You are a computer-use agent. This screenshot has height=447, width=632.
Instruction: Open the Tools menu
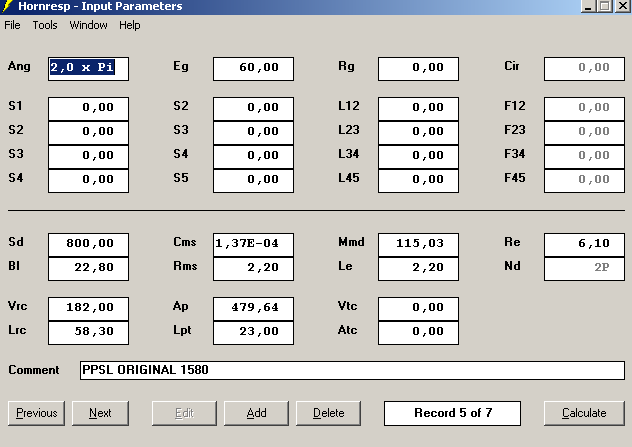click(x=45, y=25)
